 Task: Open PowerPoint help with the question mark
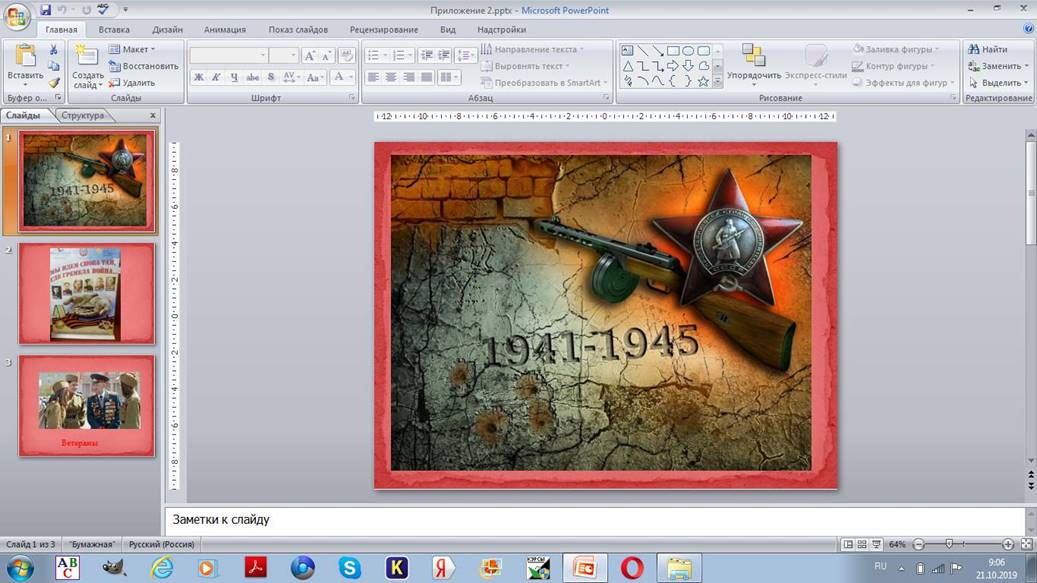[x=1028, y=28]
